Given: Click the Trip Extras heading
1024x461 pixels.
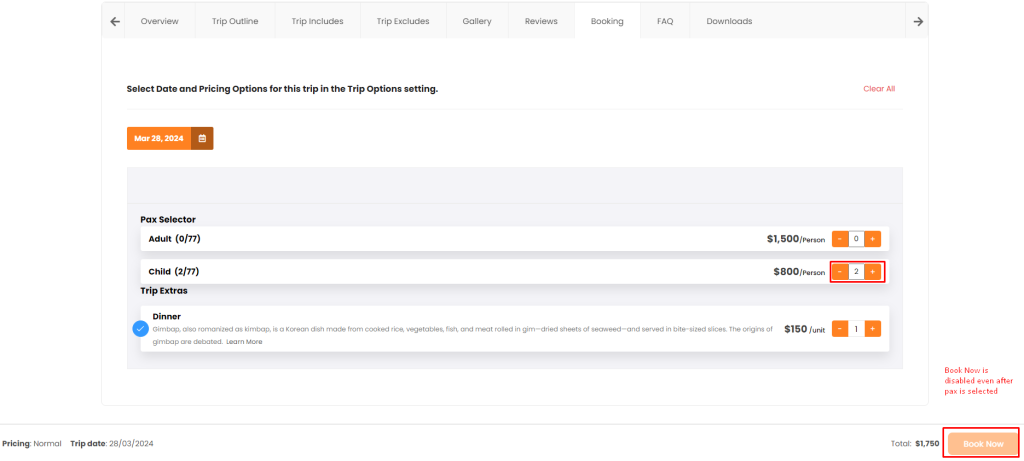Looking at the screenshot, I should point(164,291).
